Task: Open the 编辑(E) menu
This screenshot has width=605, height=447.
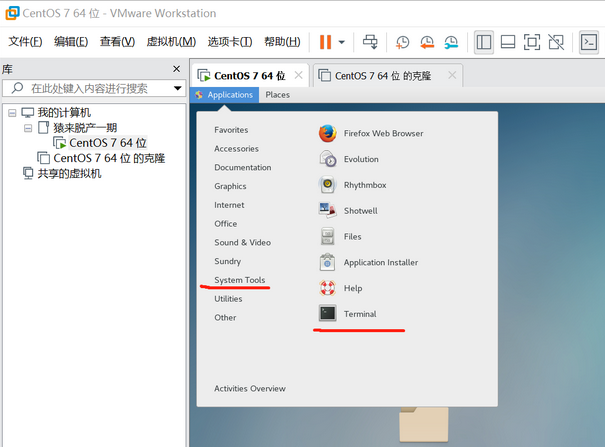Action: point(71,42)
